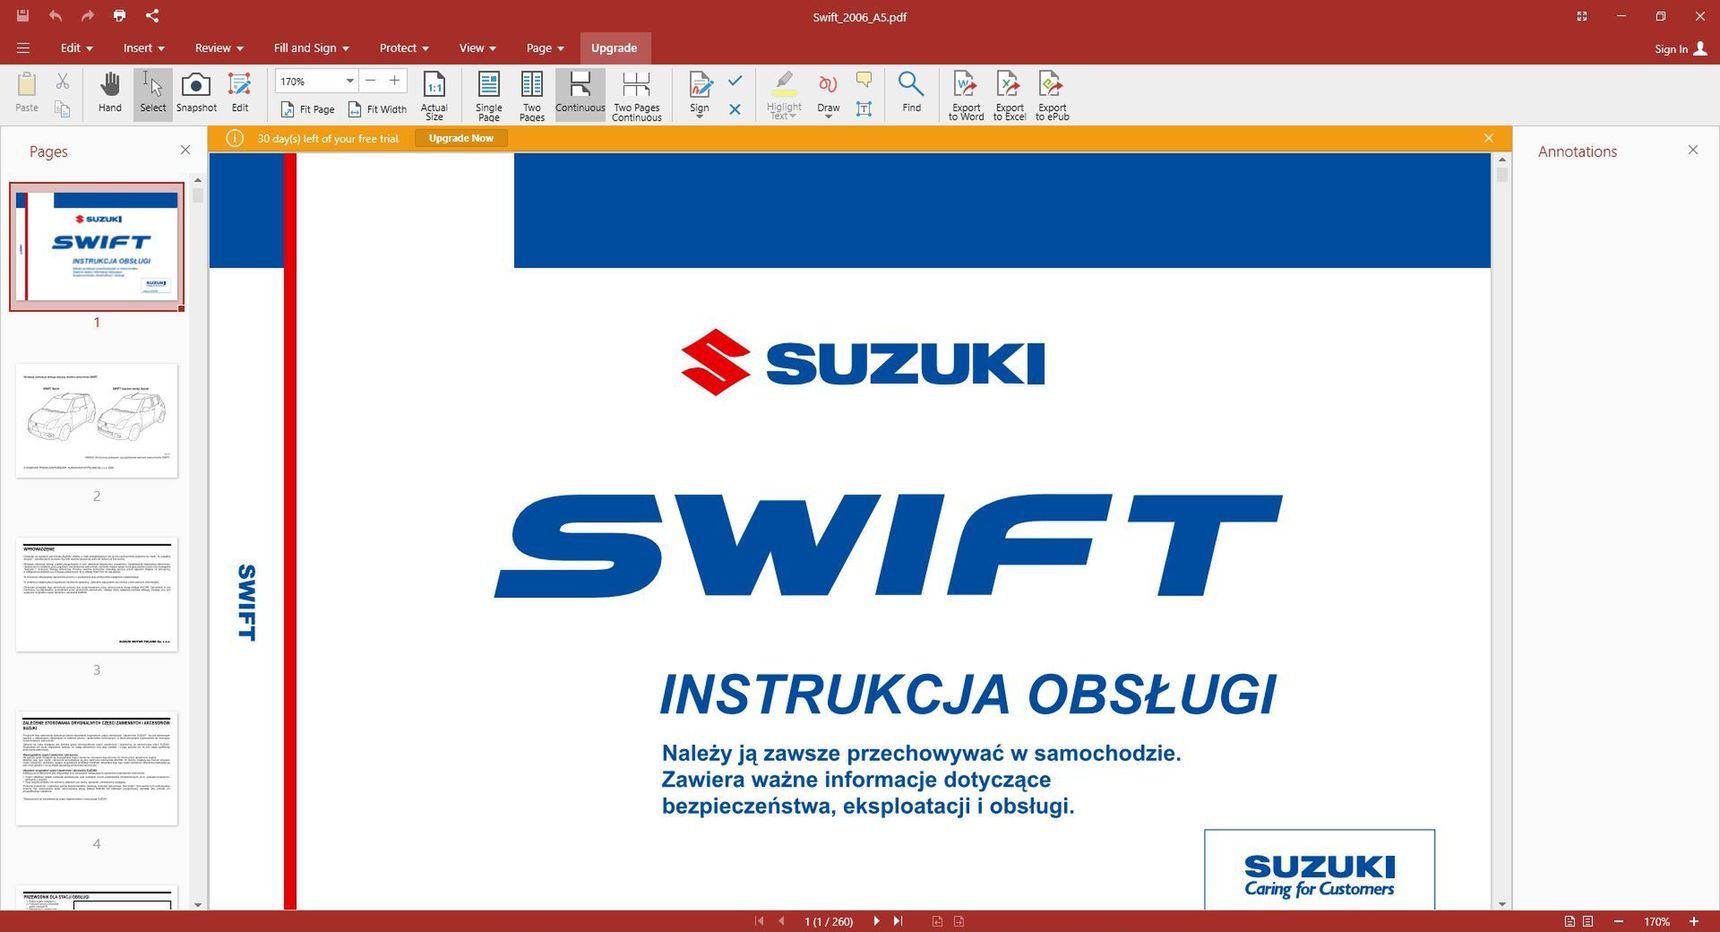Decrease zoom with toolbar minus button
The image size is (1720, 932).
tap(371, 81)
